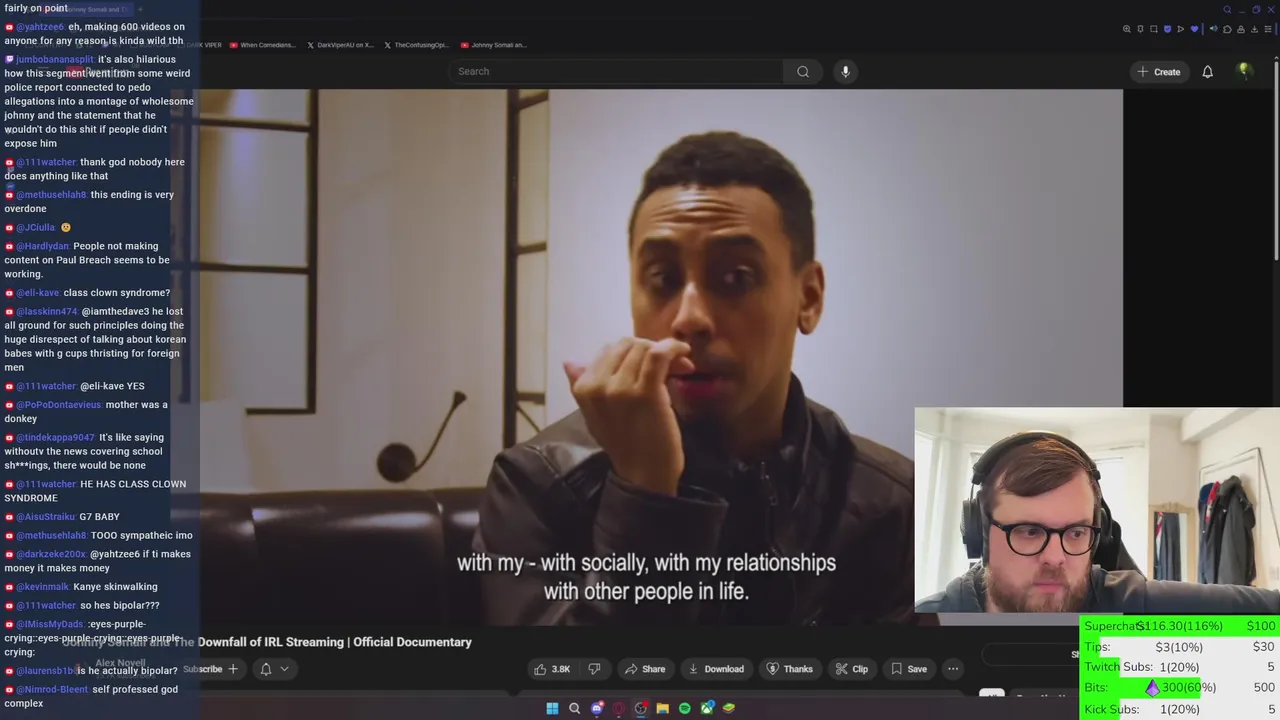Viewport: 1280px width, 720px height.
Task: Activate voice search microphone icon
Action: coord(845,71)
